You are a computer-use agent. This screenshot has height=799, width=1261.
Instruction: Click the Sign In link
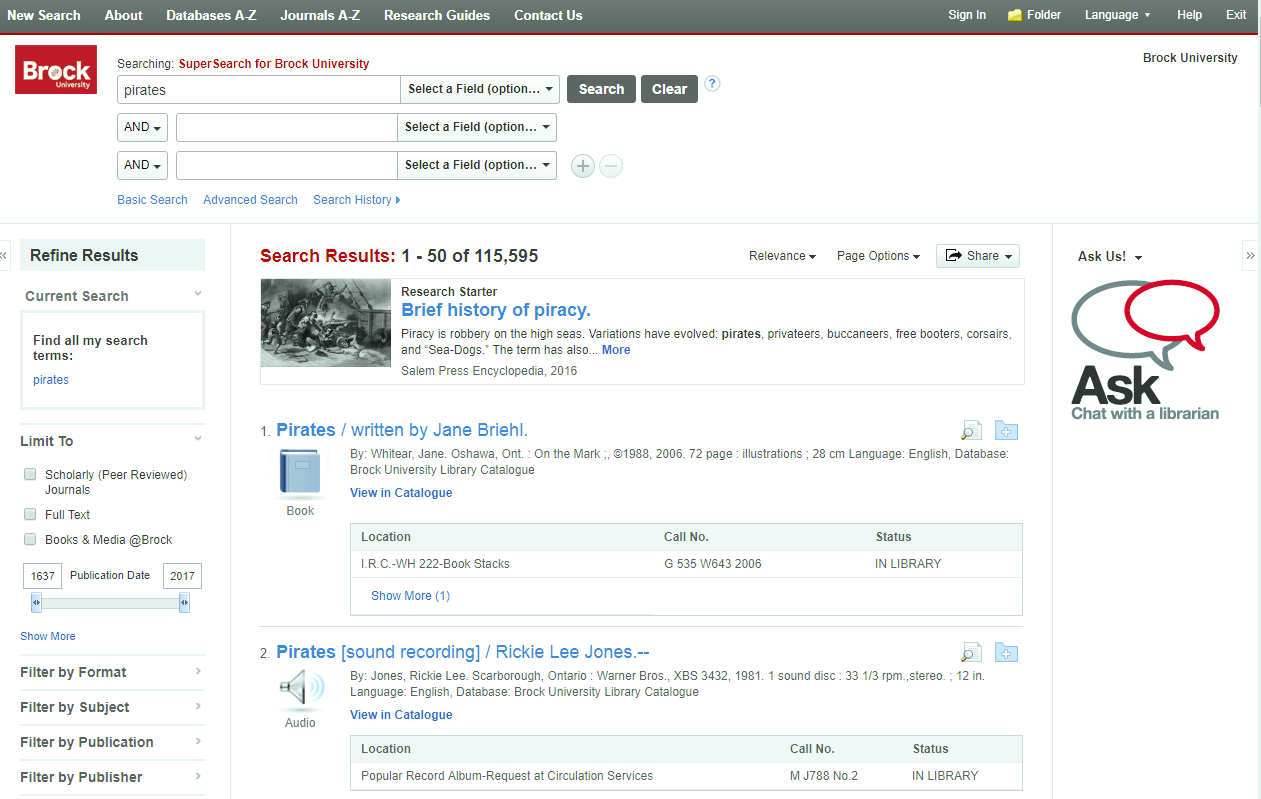pyautogui.click(x=967, y=15)
